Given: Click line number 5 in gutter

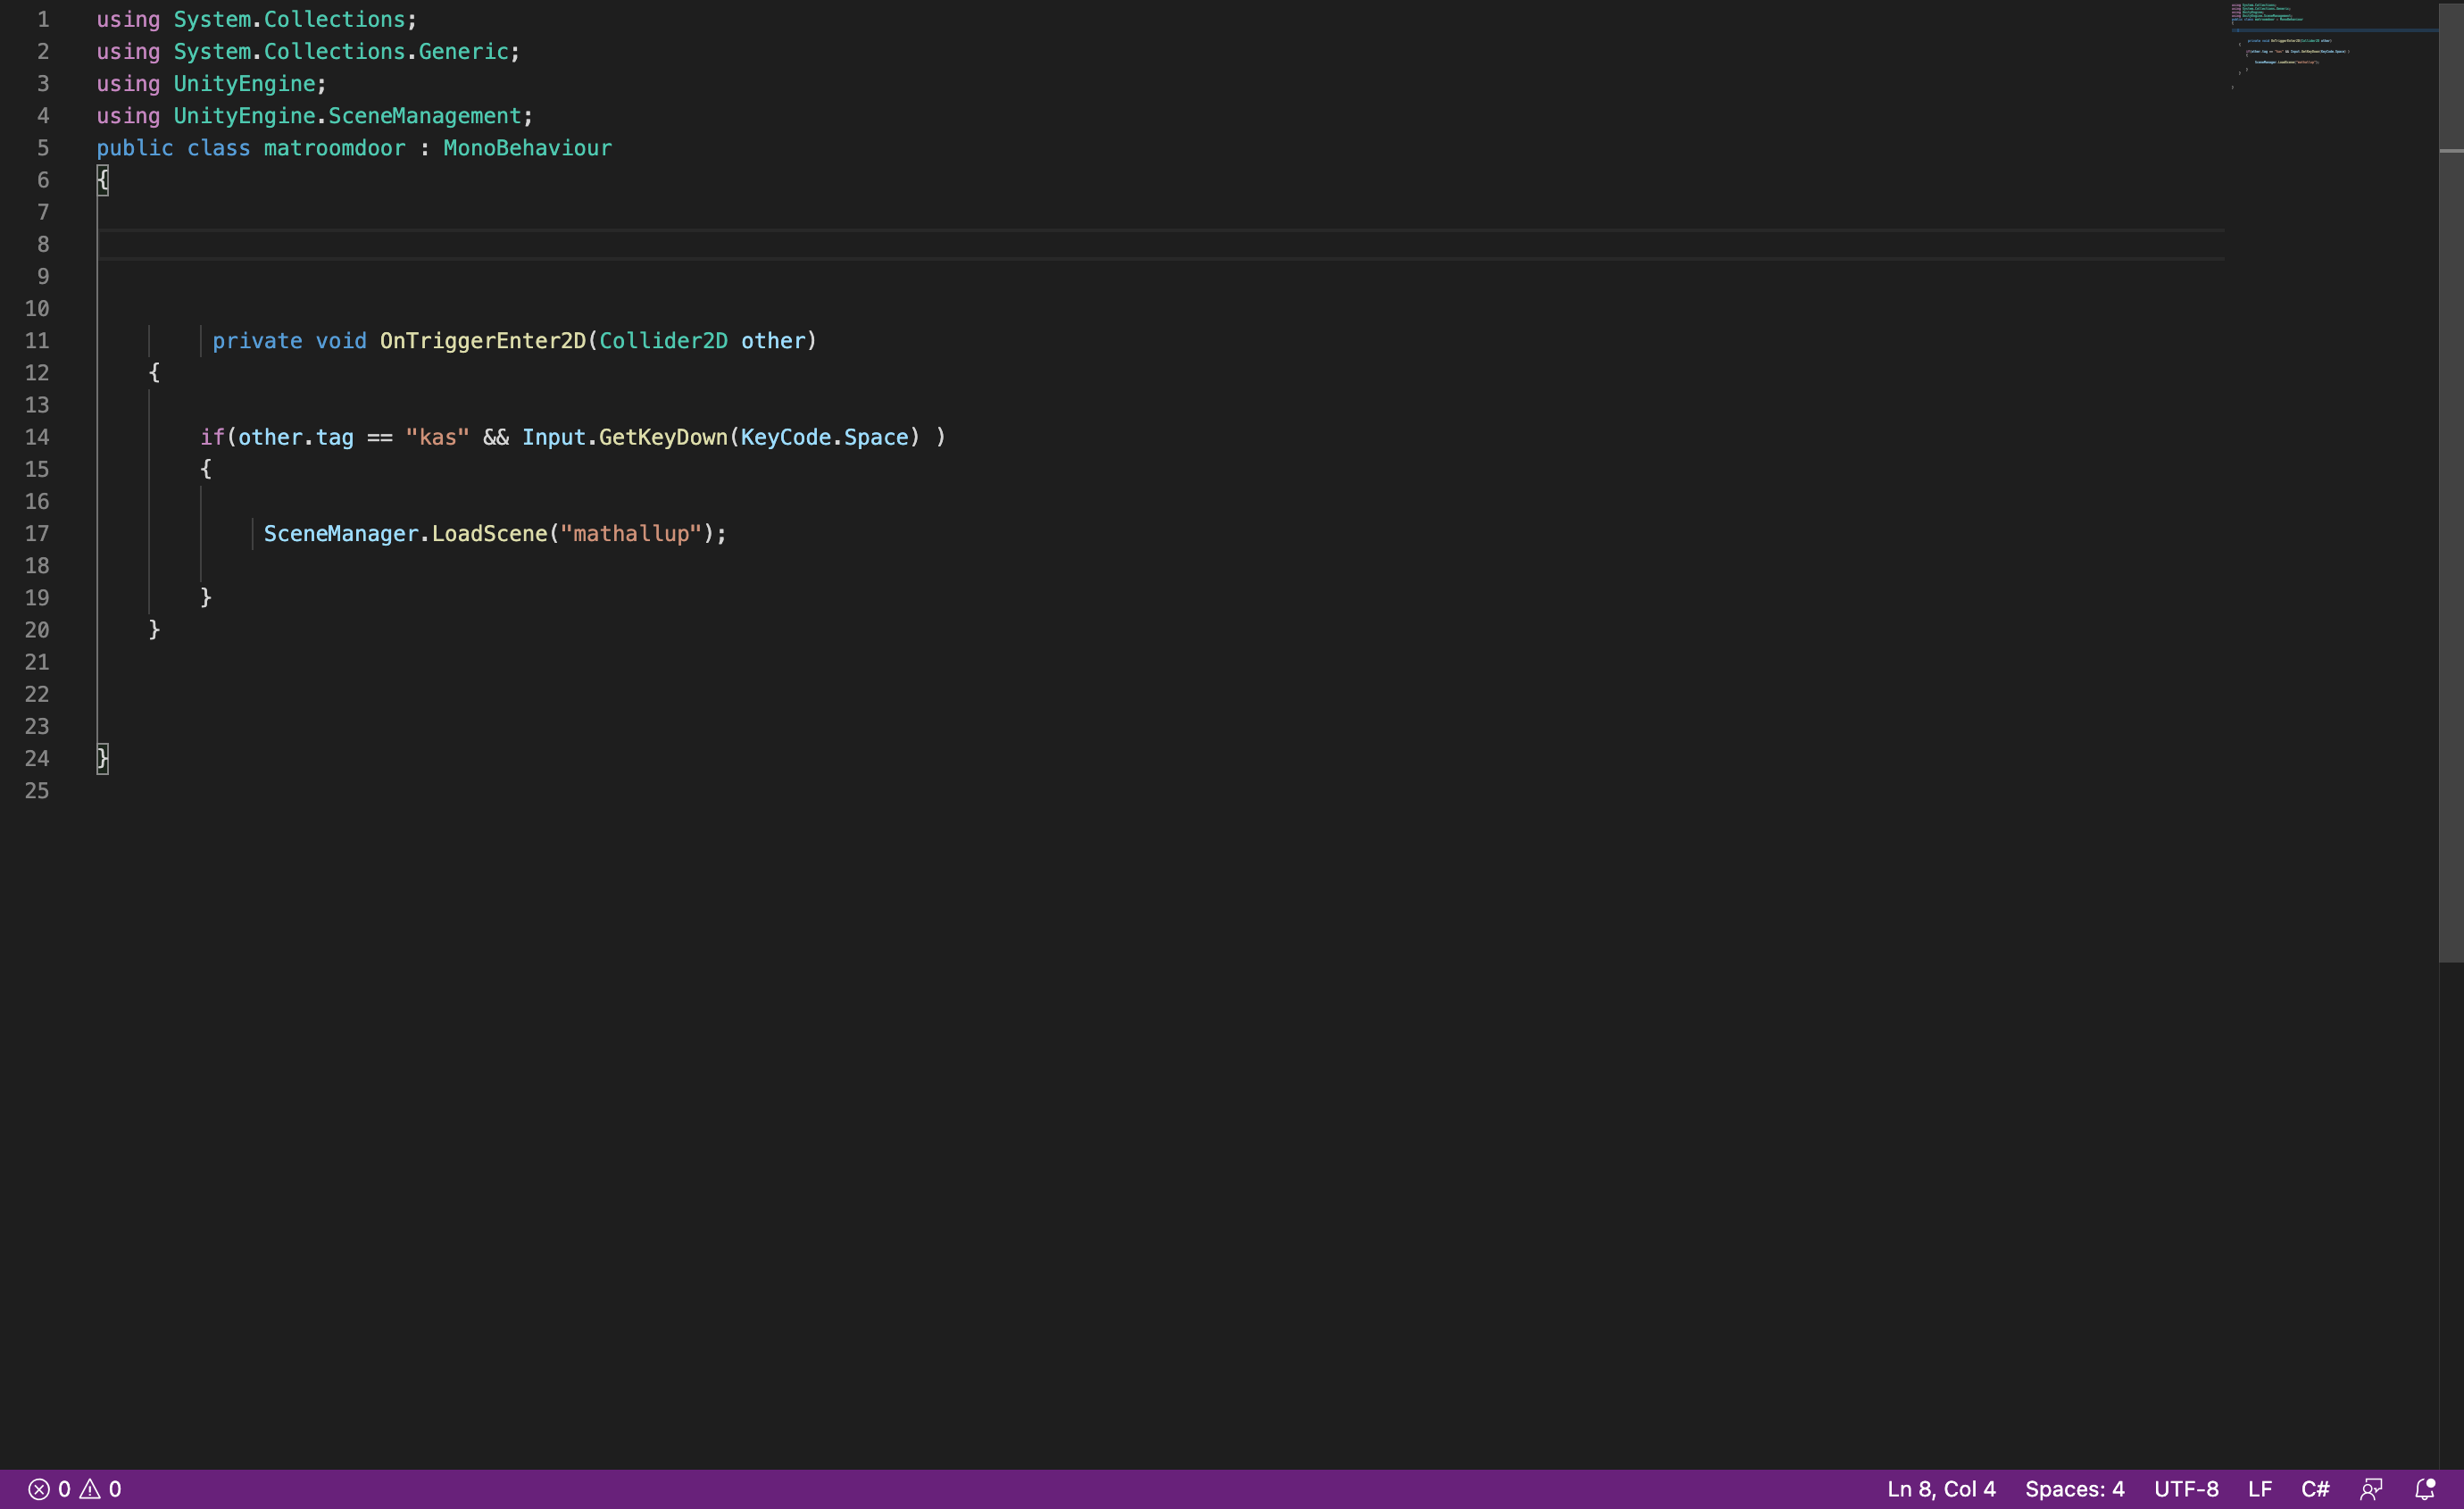Looking at the screenshot, I should click(x=43, y=148).
